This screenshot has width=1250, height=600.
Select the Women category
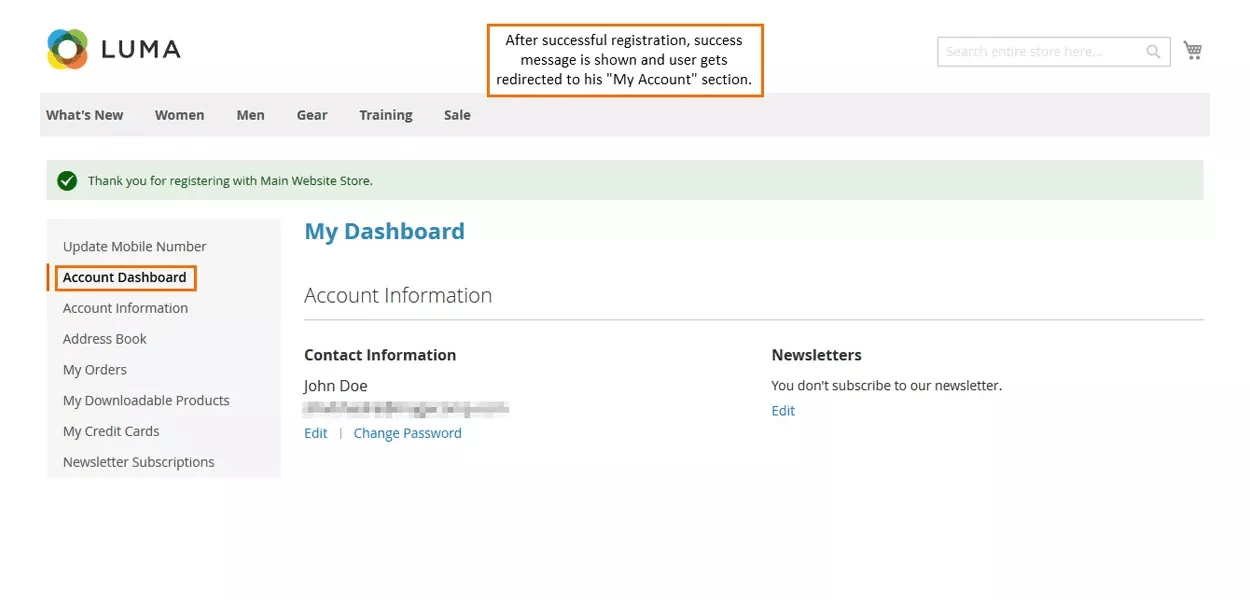coord(179,114)
